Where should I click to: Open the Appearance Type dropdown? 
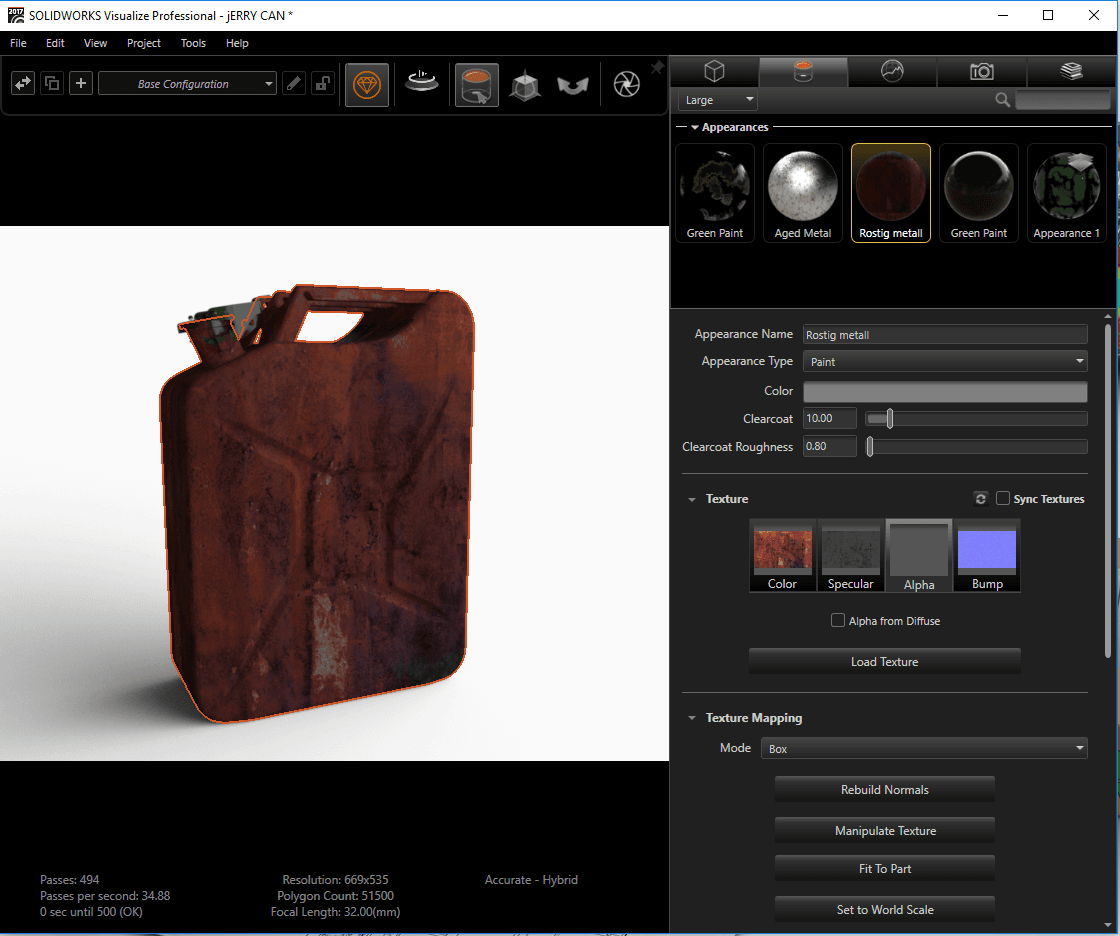coord(945,362)
